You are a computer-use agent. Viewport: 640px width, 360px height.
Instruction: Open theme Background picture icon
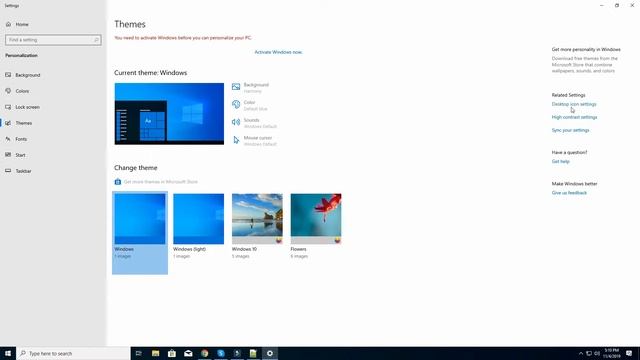[x=236, y=87]
